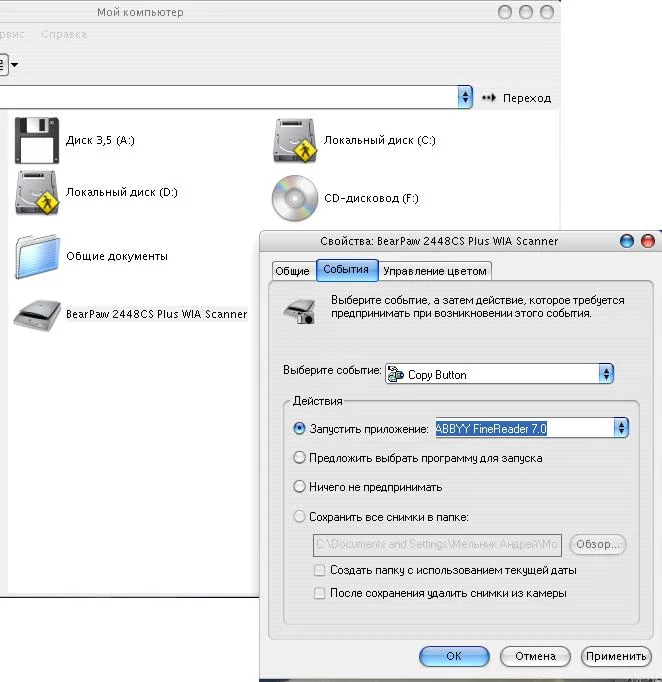Click the Локальный диск (D:) label
This screenshot has width=662, height=682.
pyautogui.click(x=121, y=192)
